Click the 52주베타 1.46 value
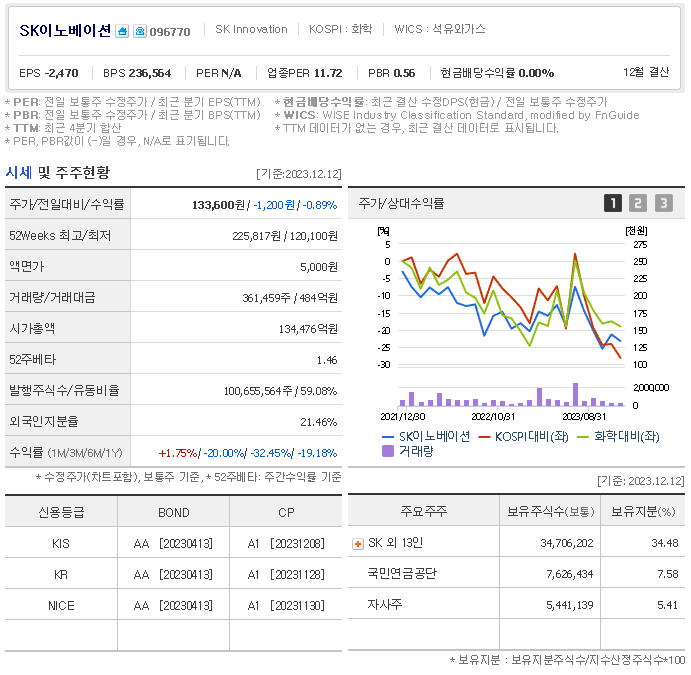691x675 pixels. point(327,360)
